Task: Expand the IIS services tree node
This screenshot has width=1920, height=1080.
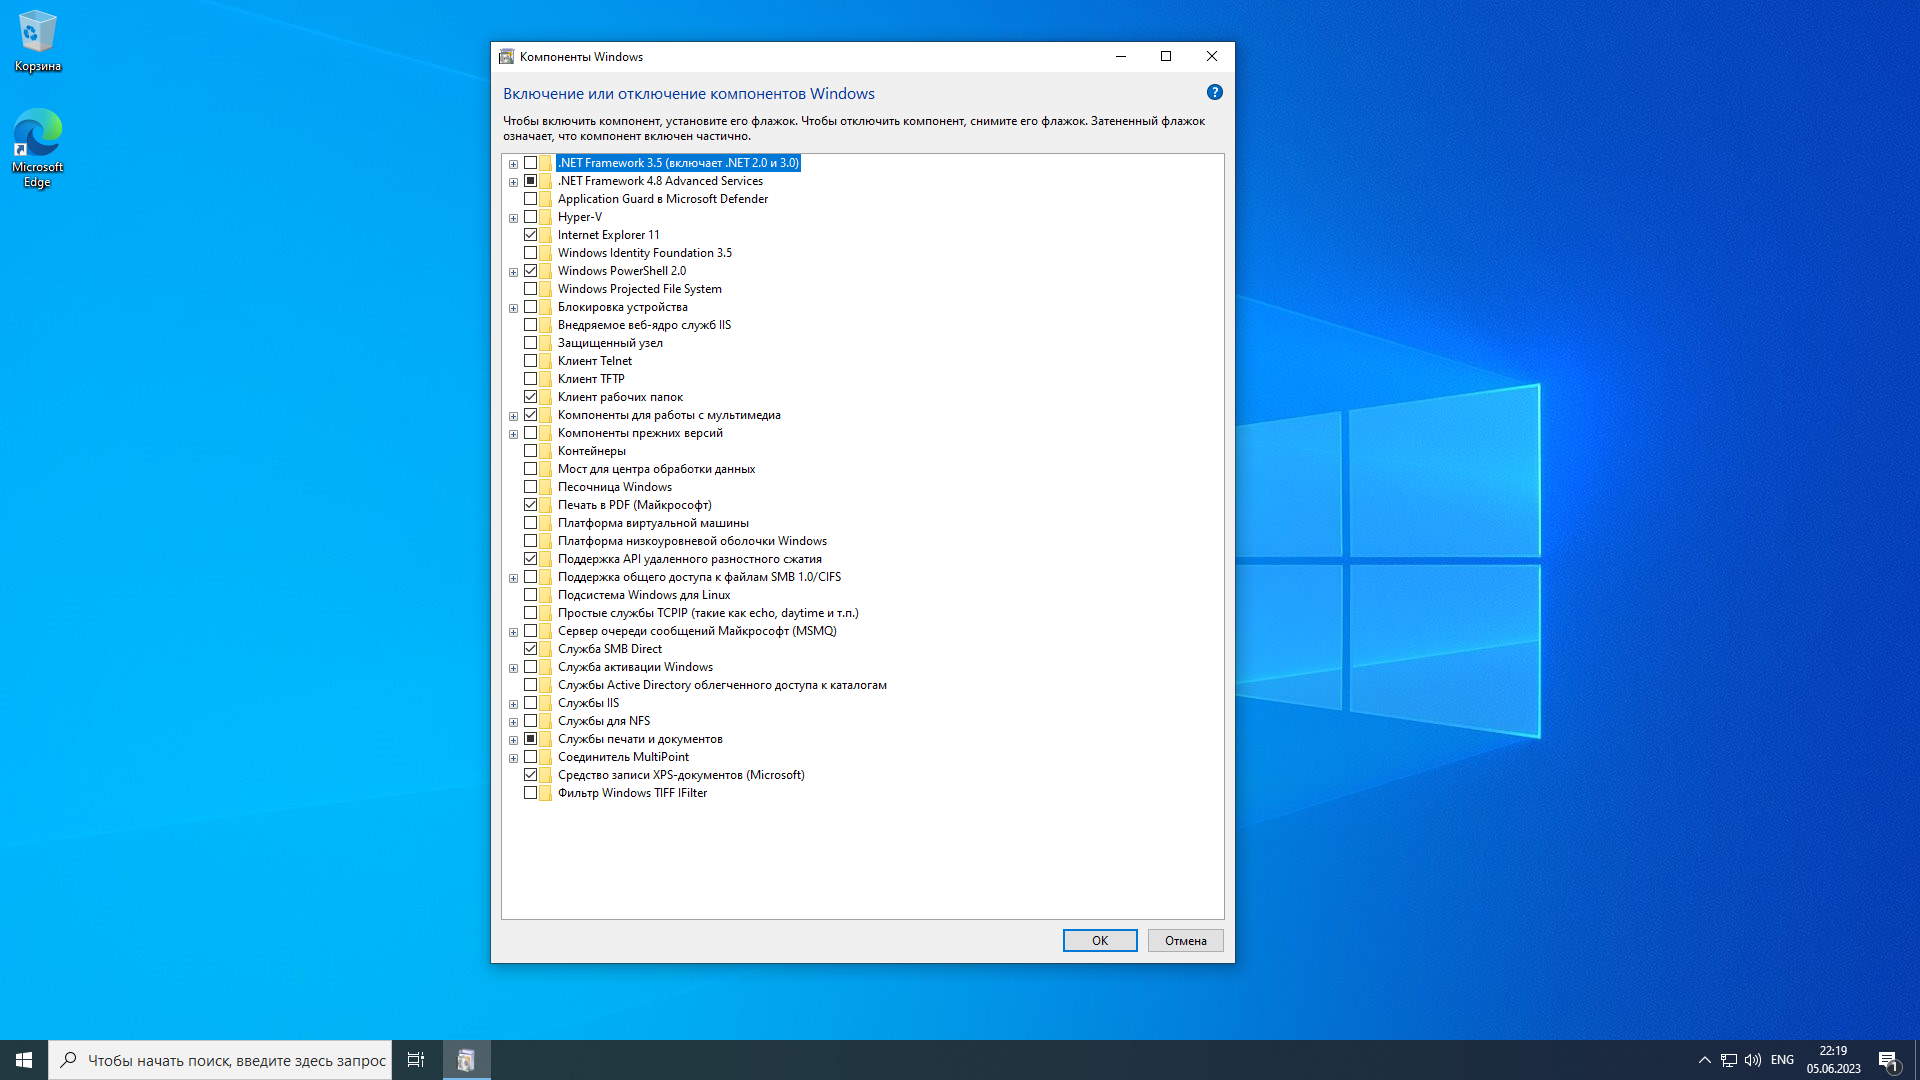Action: 513,704
